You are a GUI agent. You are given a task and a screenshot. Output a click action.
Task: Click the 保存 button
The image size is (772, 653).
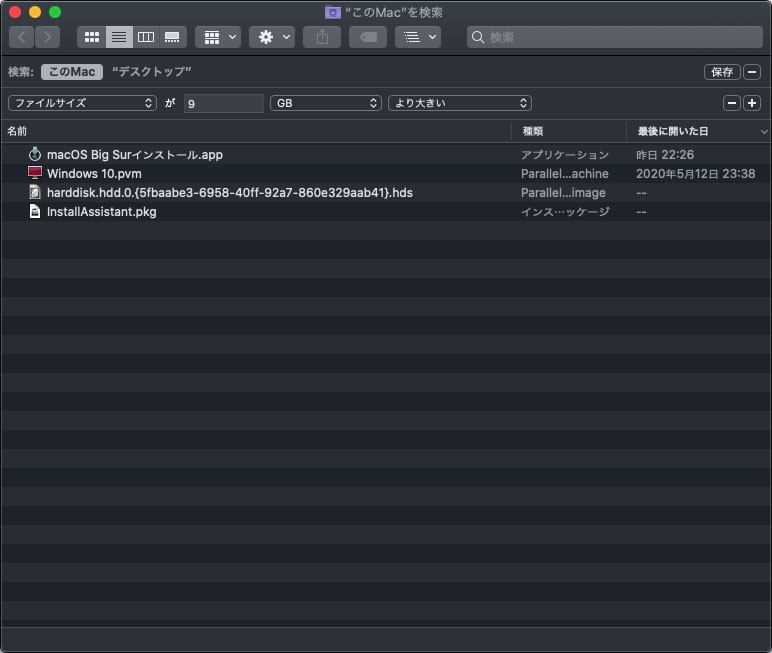(x=722, y=72)
